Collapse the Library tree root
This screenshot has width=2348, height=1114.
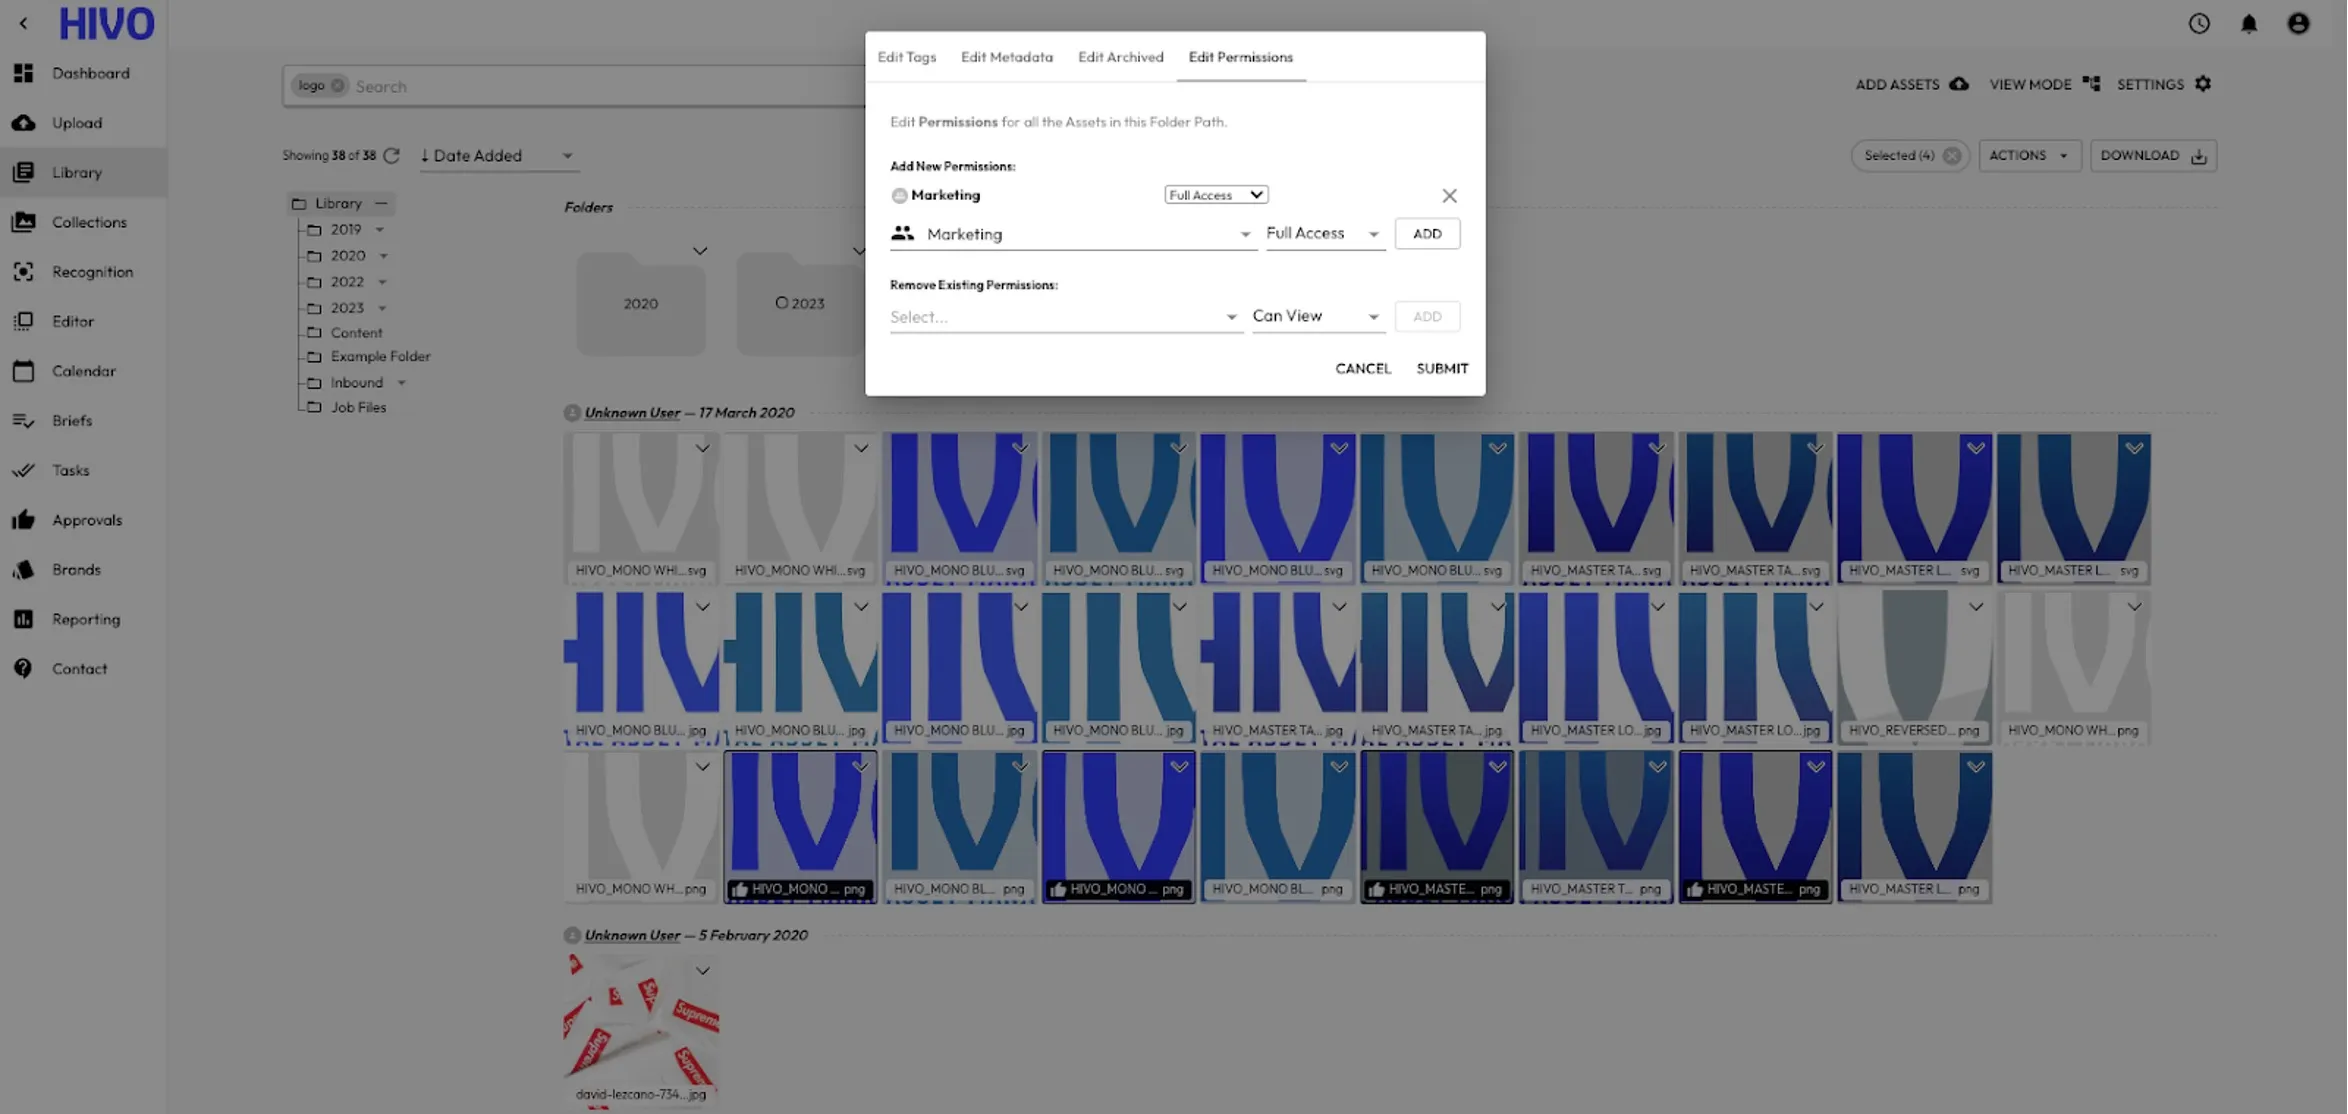(381, 204)
